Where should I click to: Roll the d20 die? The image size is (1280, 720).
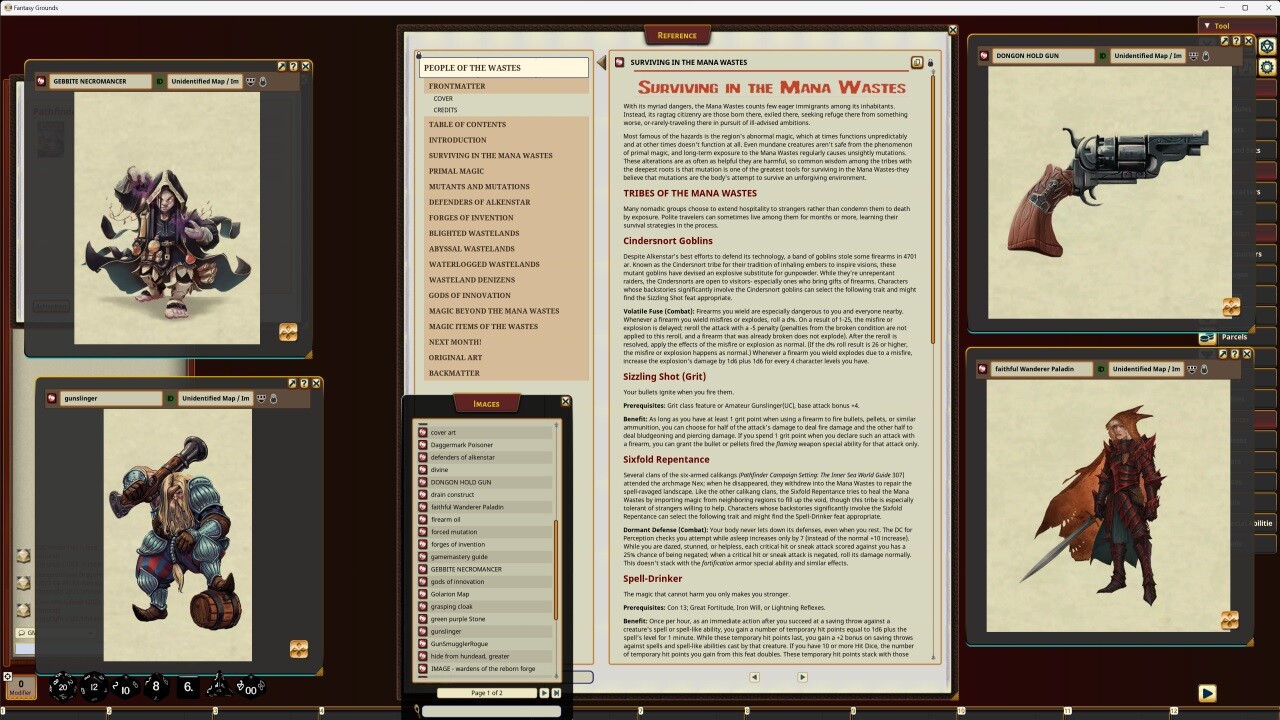[x=62, y=686]
